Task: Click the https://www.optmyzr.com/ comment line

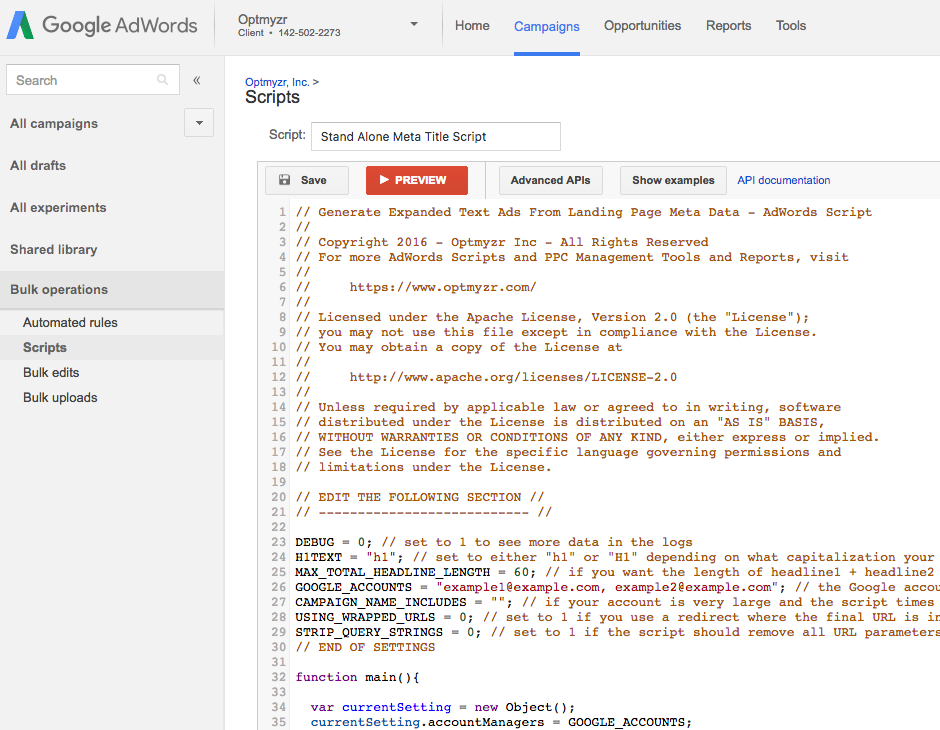Action: click(443, 287)
